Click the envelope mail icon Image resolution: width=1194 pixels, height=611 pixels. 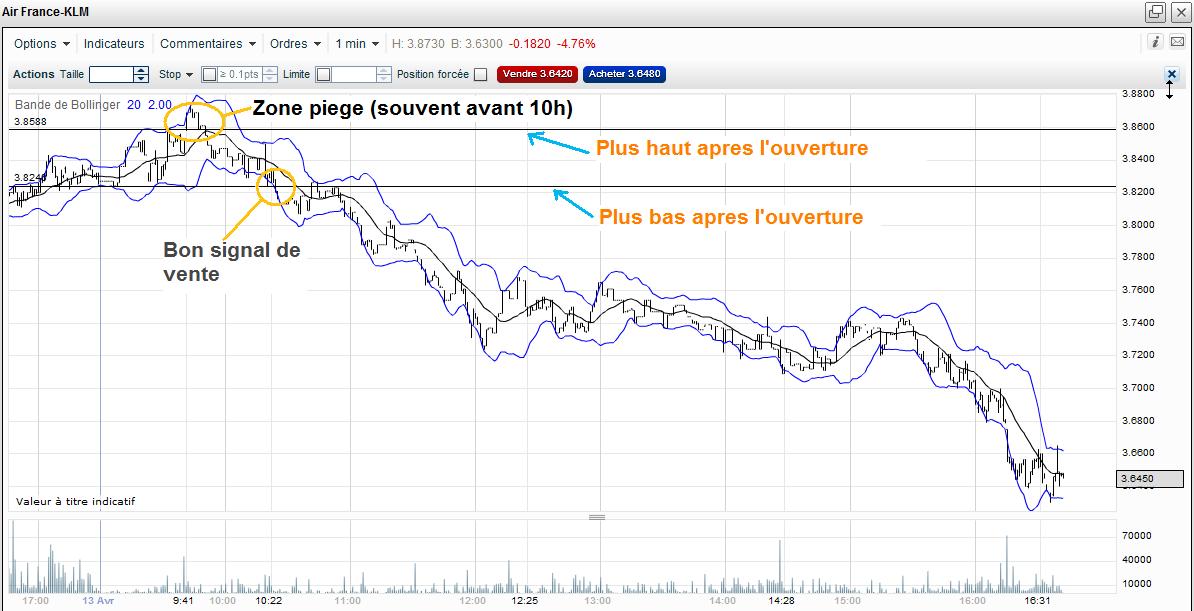(1177, 42)
